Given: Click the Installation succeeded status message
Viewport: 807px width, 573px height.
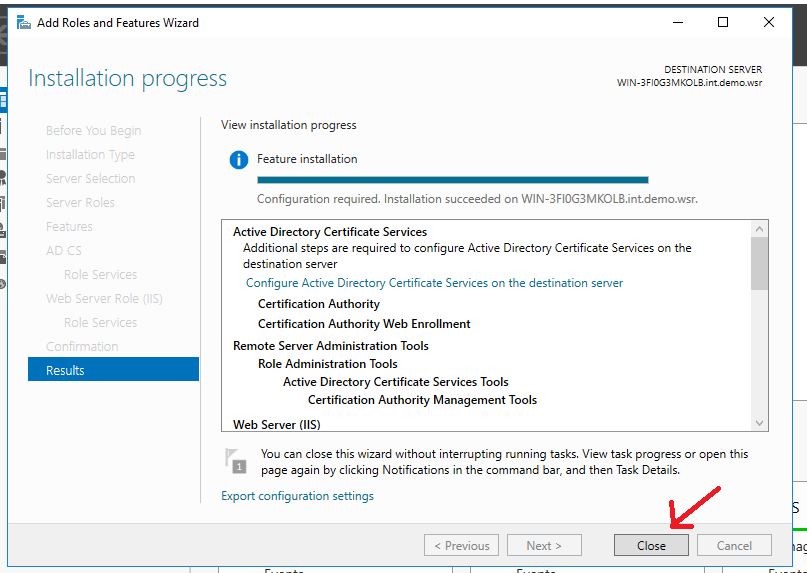Looking at the screenshot, I should (x=477, y=199).
